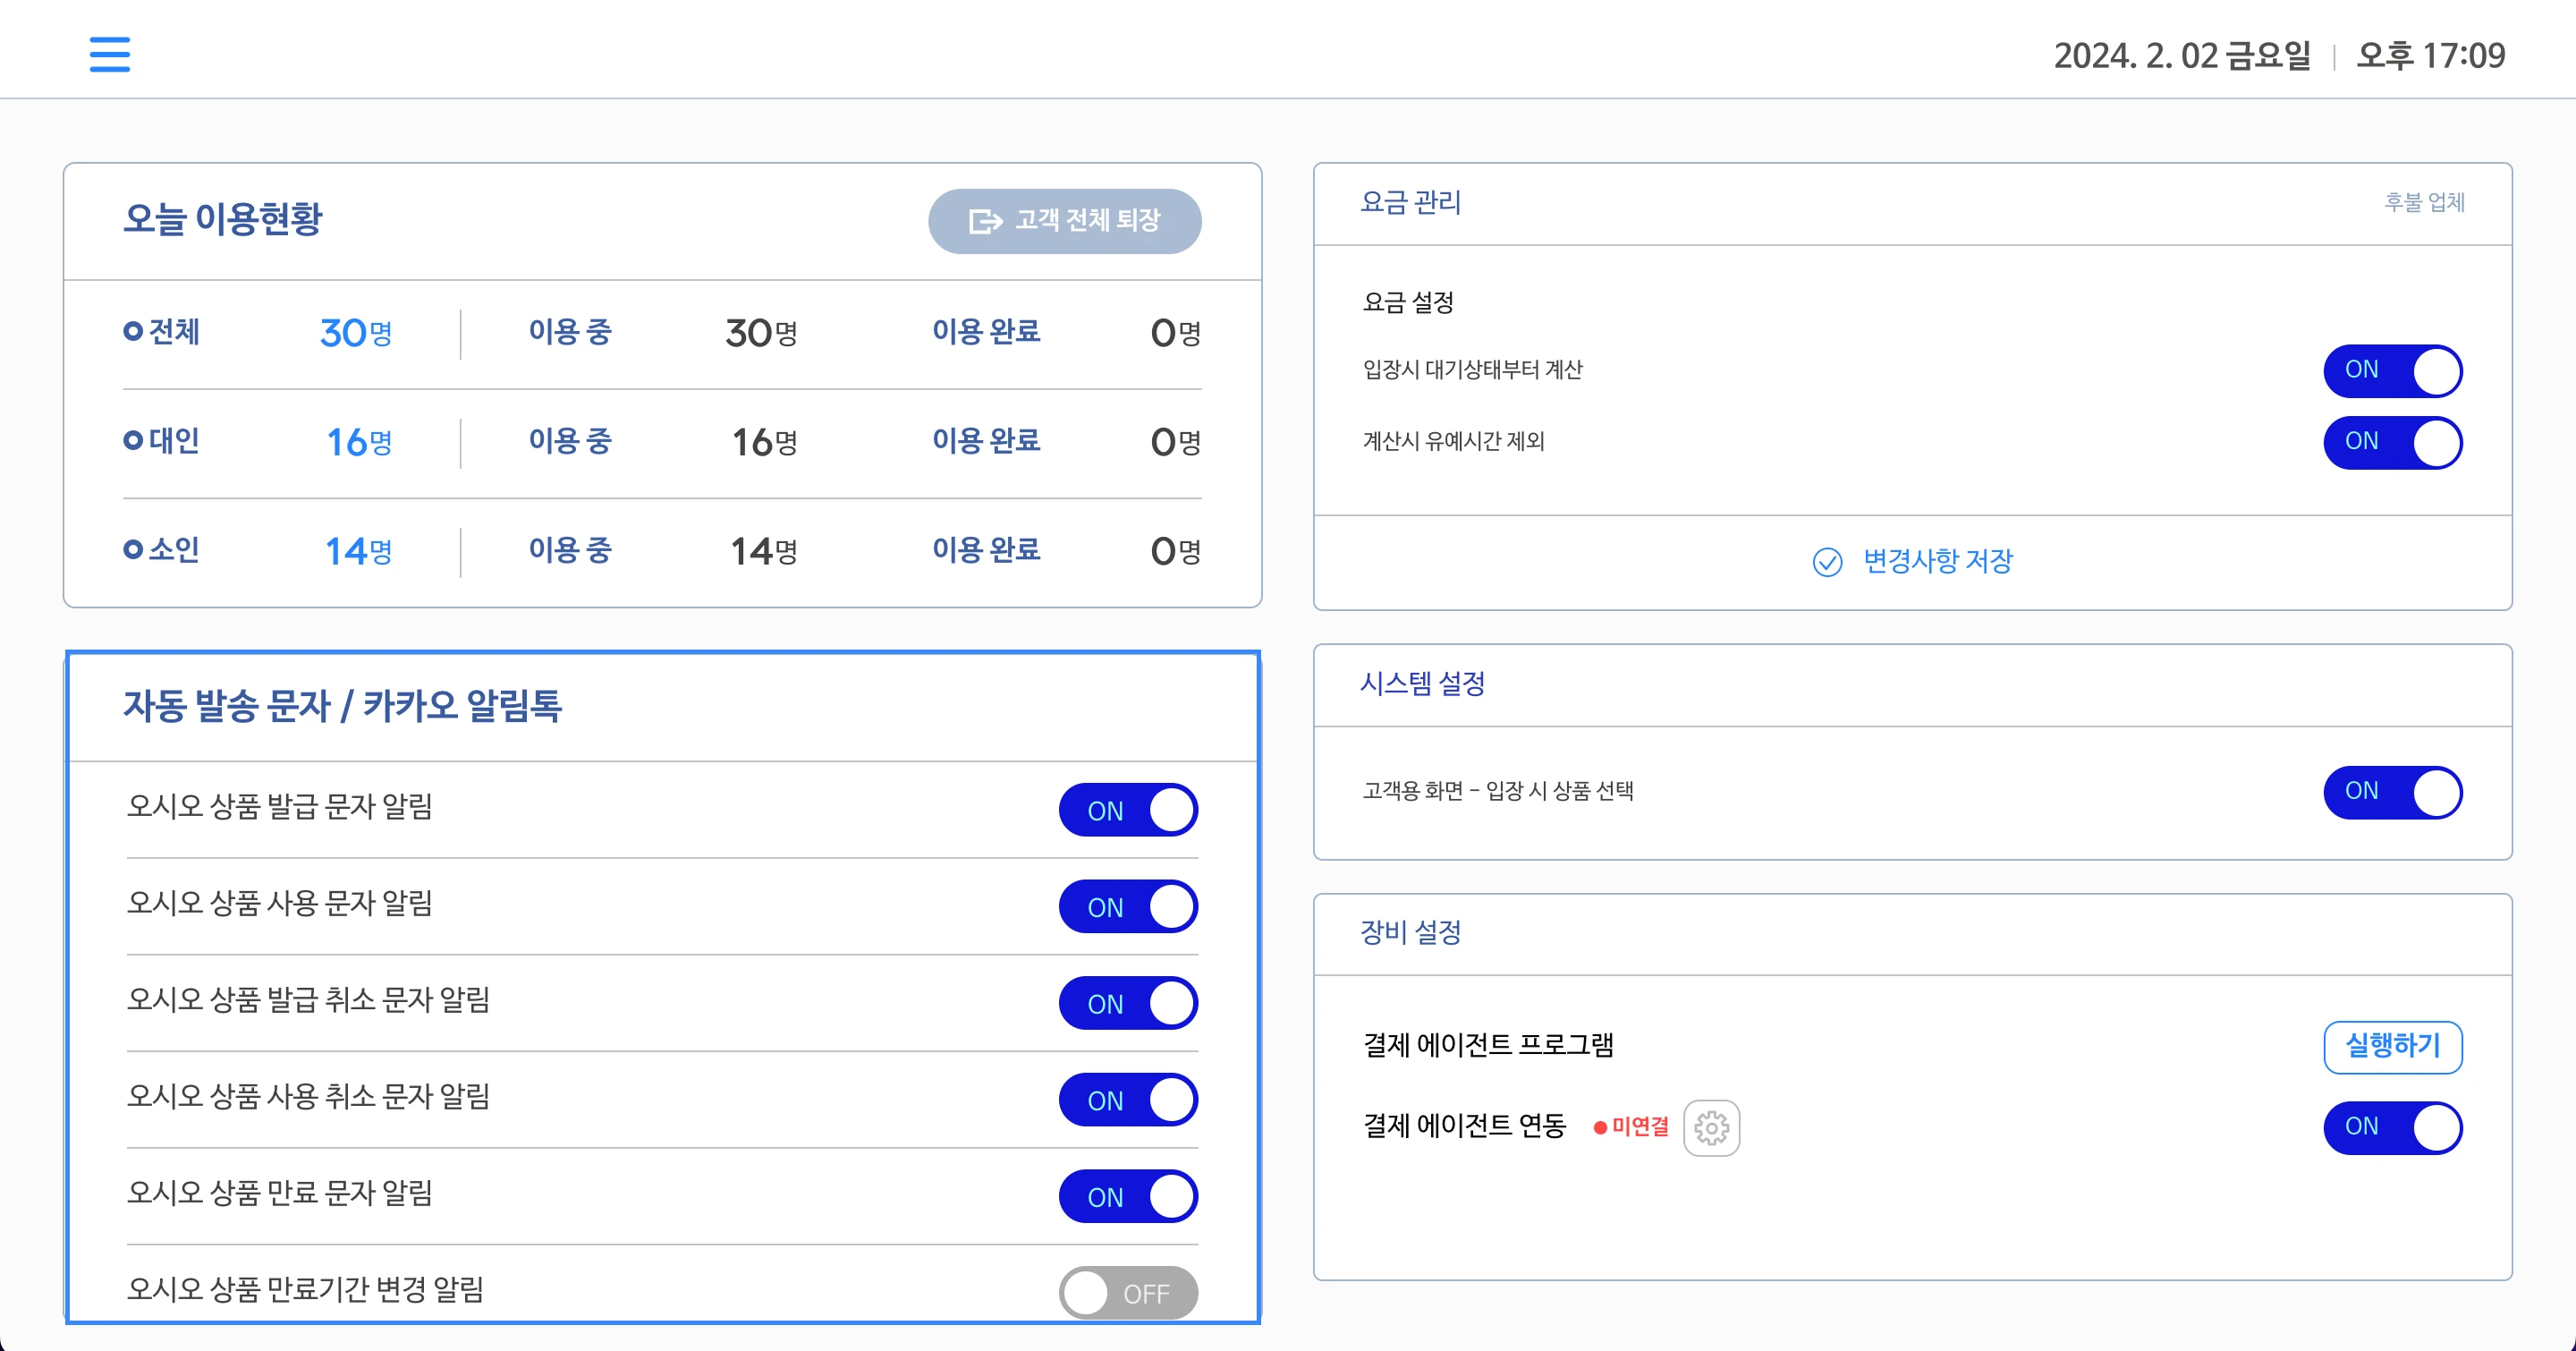The width and height of the screenshot is (2576, 1351).
Task: Toggle 오시오 상품 사용 문자 알림 switch
Action: (1128, 907)
